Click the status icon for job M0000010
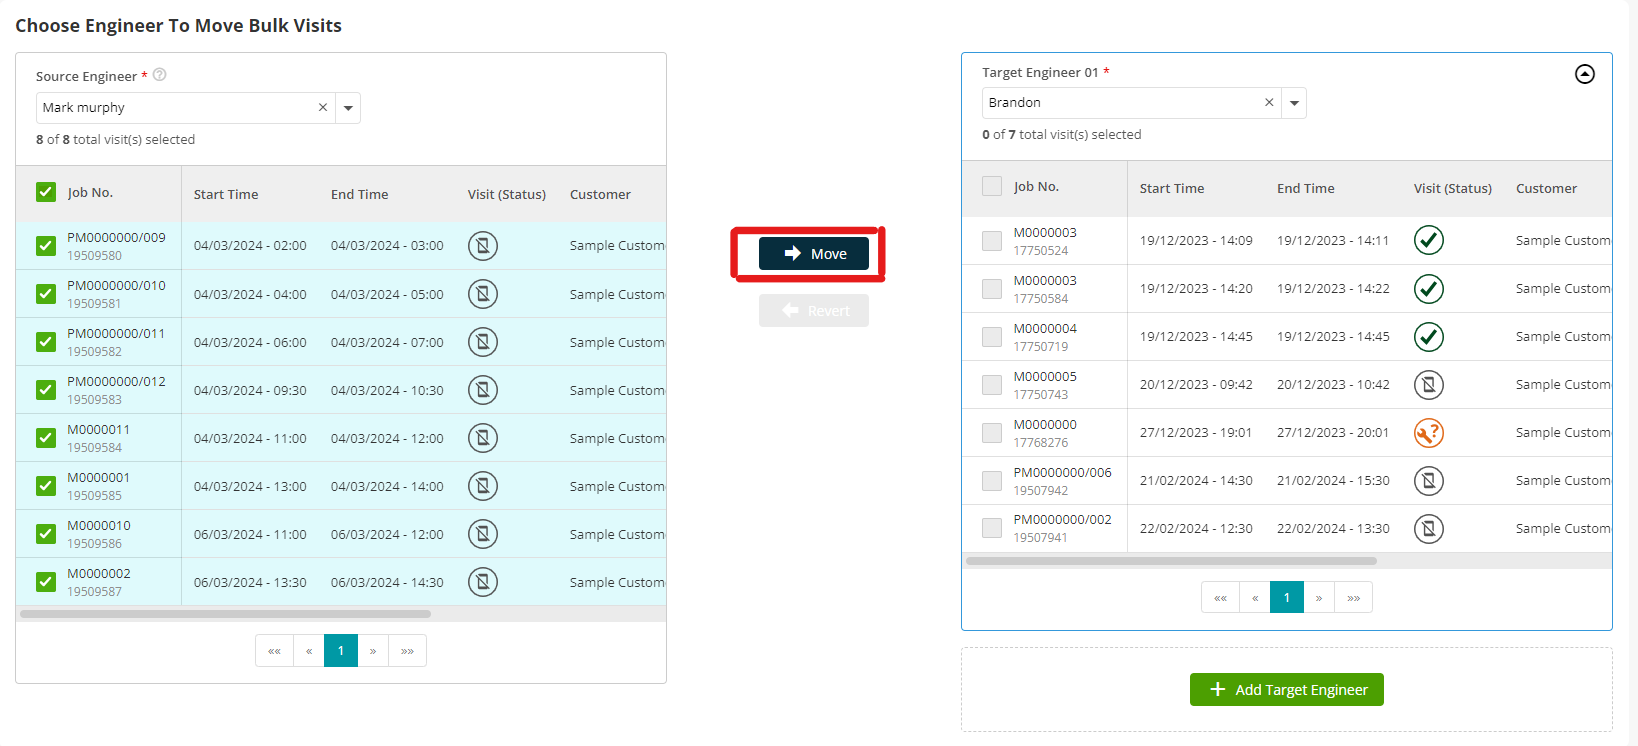 (x=483, y=534)
